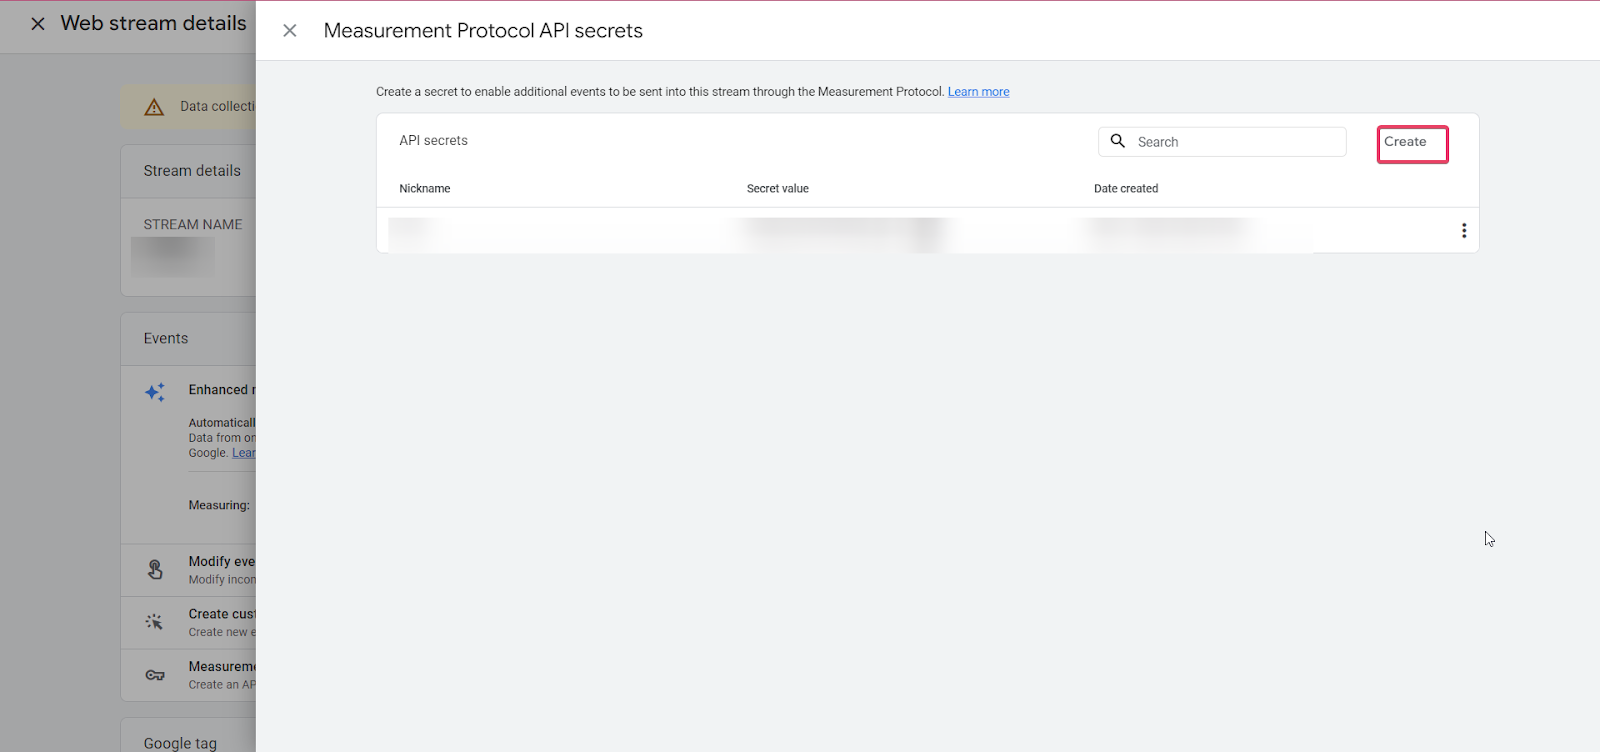Click the Measurement Protocol key icon
Image resolution: width=1600 pixels, height=752 pixels.
[x=155, y=675]
